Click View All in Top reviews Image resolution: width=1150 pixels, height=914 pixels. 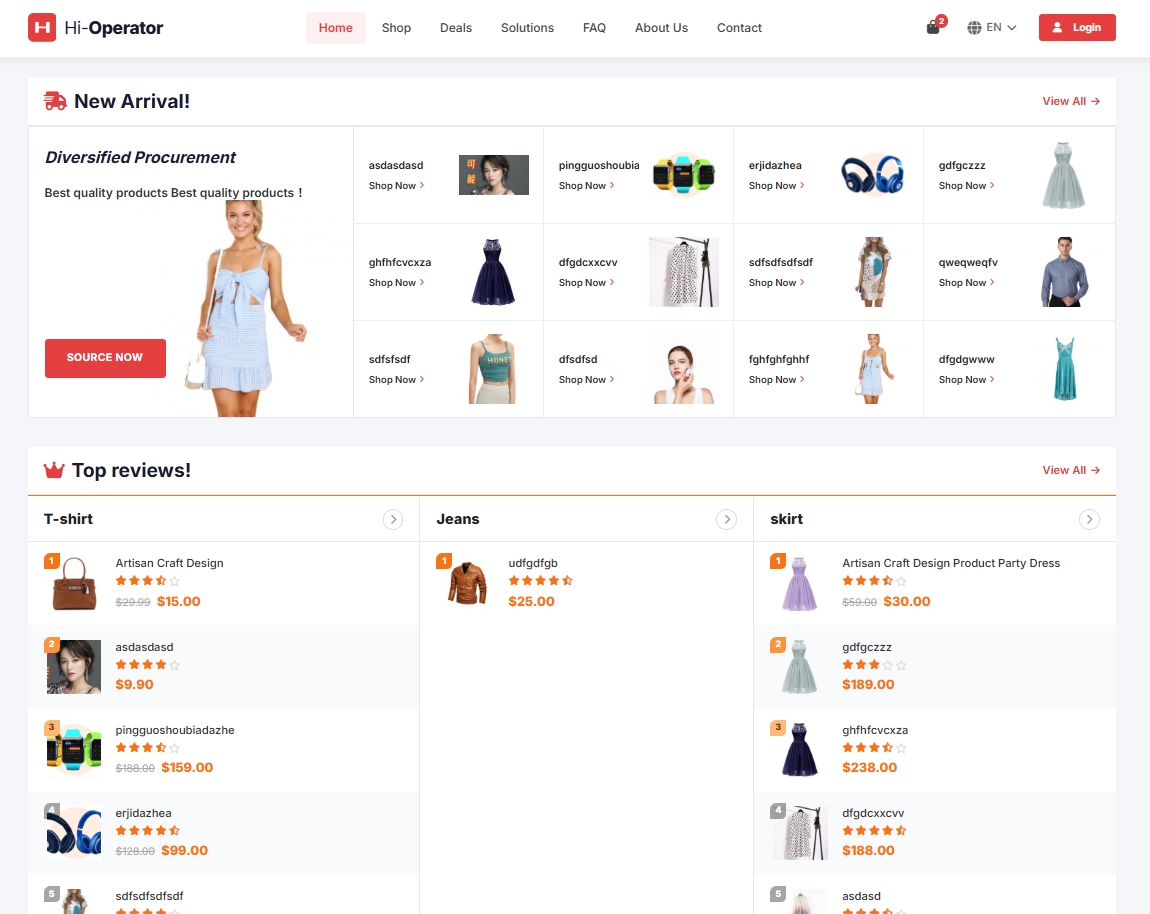(x=1070, y=470)
